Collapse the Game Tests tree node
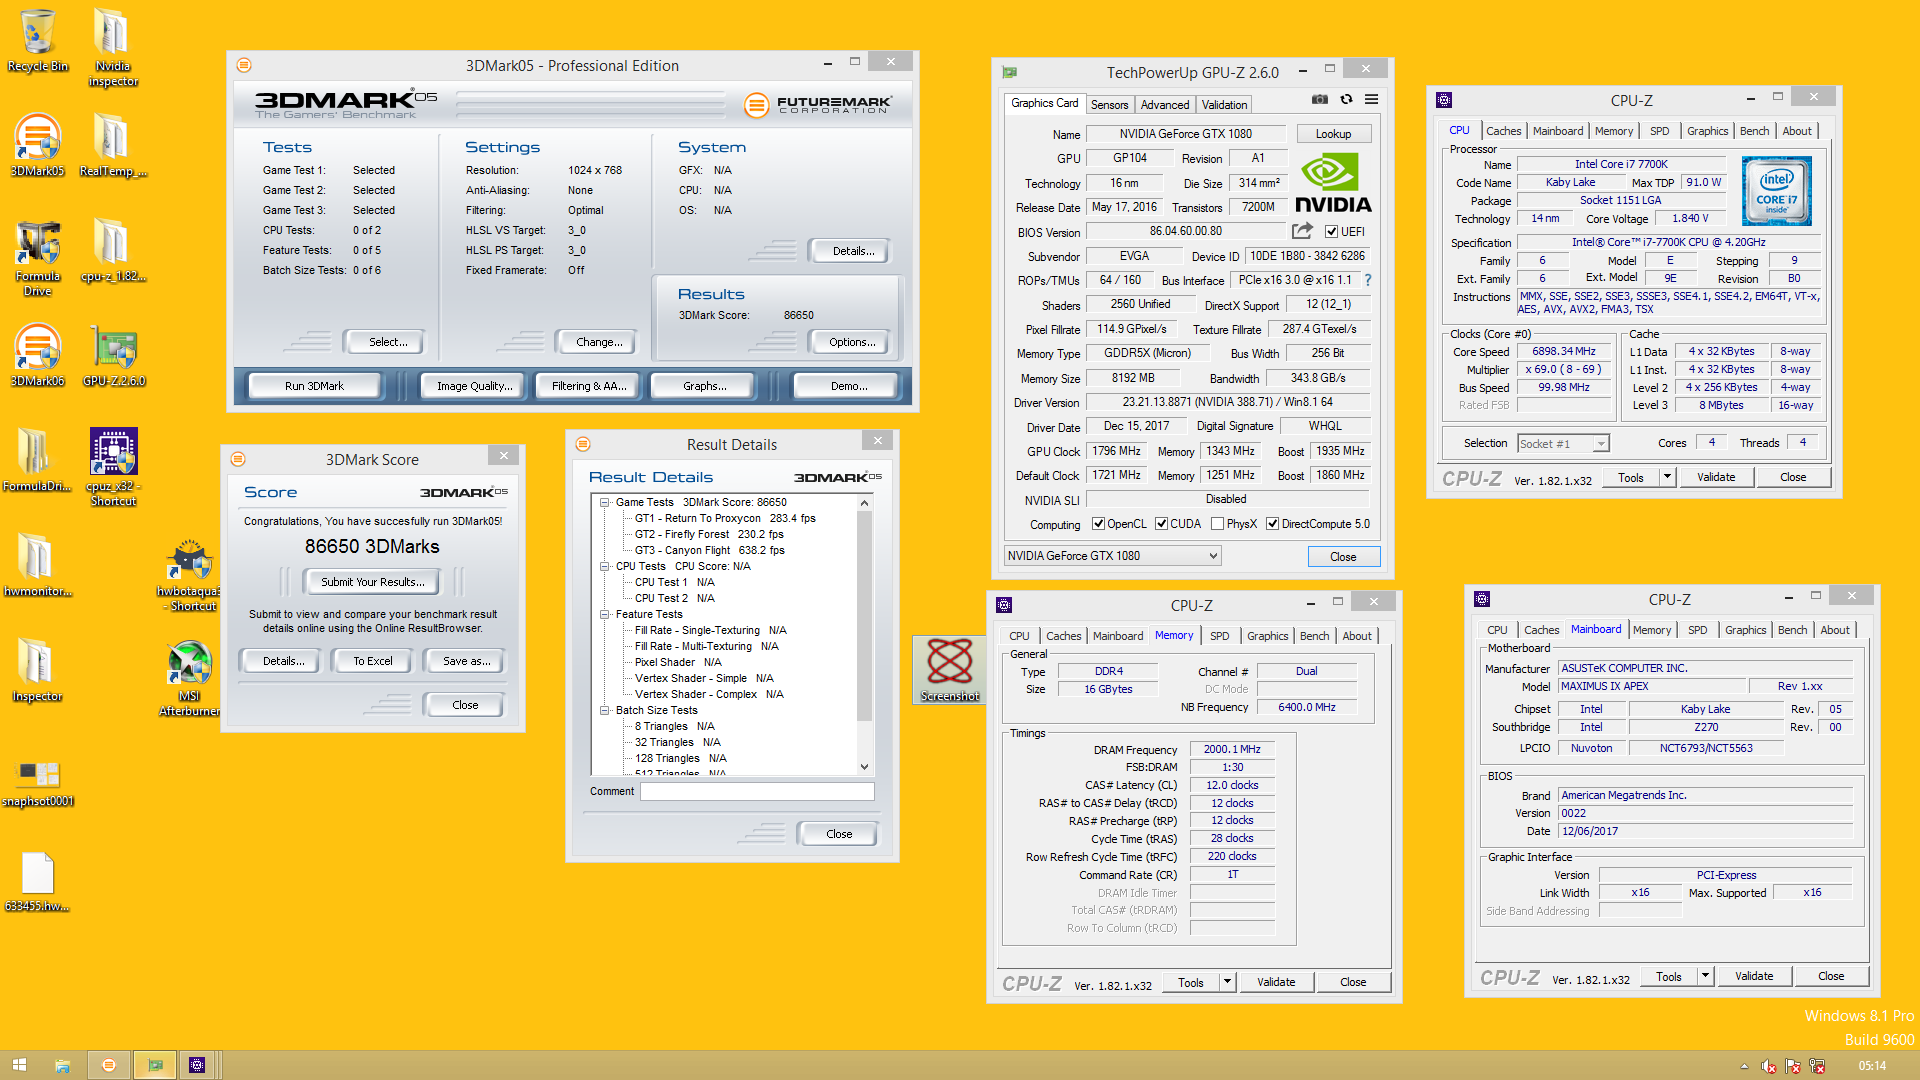The width and height of the screenshot is (1920, 1080). 604,502
